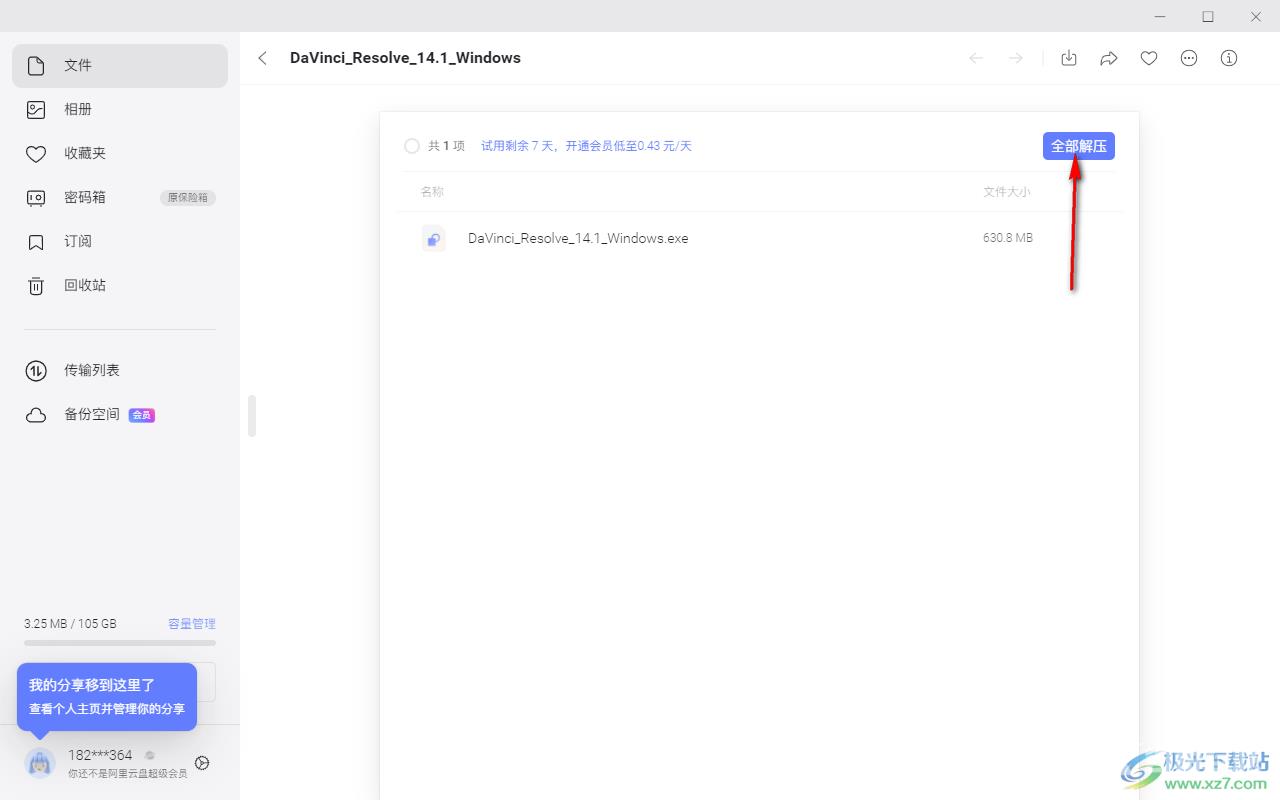The height and width of the screenshot is (800, 1280).
Task: Click the 名称 column header
Action: click(x=432, y=191)
